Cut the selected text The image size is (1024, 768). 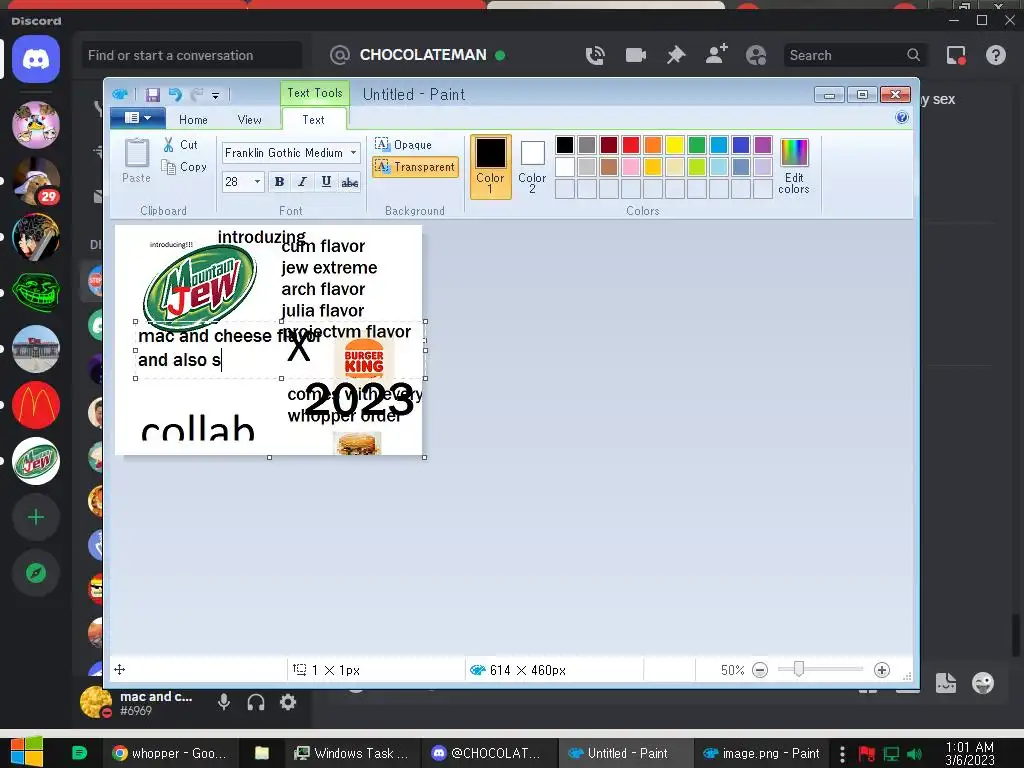(181, 145)
